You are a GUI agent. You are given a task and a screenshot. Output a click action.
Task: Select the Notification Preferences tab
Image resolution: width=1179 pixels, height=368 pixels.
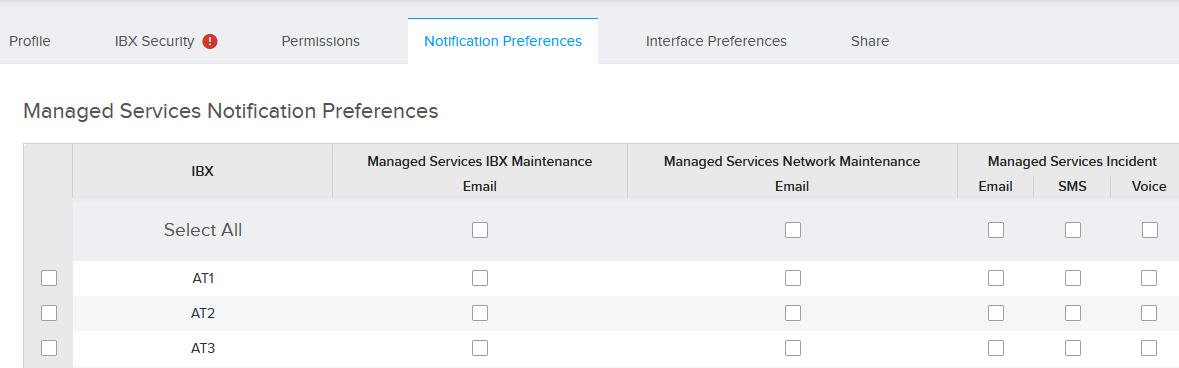503,41
